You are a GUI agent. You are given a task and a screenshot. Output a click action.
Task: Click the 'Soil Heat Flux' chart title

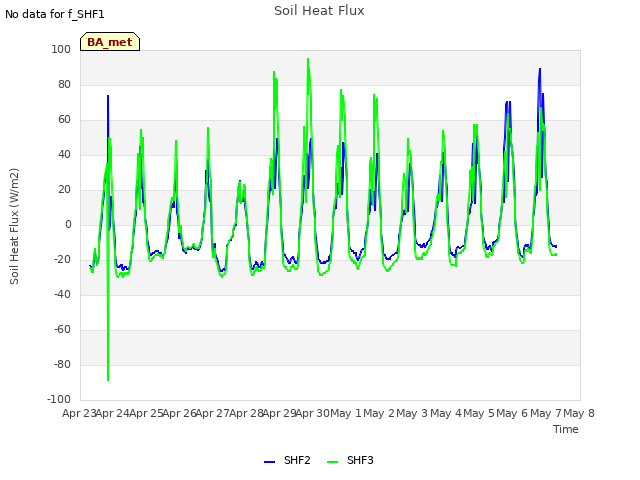click(x=319, y=11)
